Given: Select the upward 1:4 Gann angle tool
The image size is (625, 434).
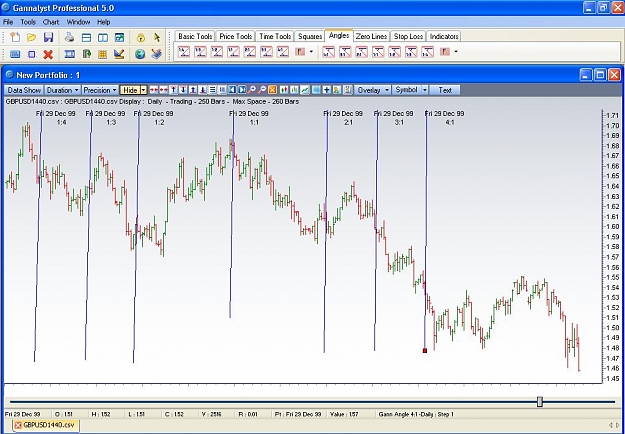Looking at the screenshot, I should click(184, 52).
